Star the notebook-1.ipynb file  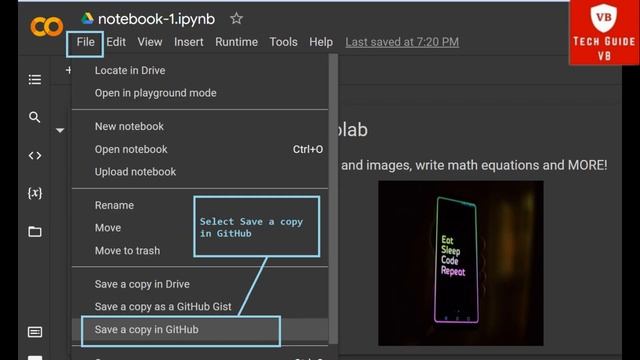(x=236, y=18)
